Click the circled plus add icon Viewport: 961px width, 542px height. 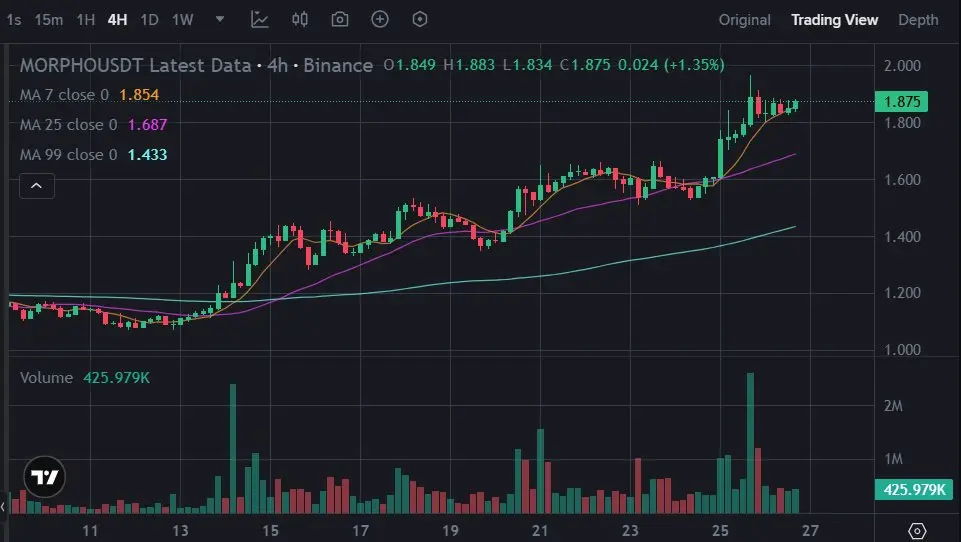(380, 19)
